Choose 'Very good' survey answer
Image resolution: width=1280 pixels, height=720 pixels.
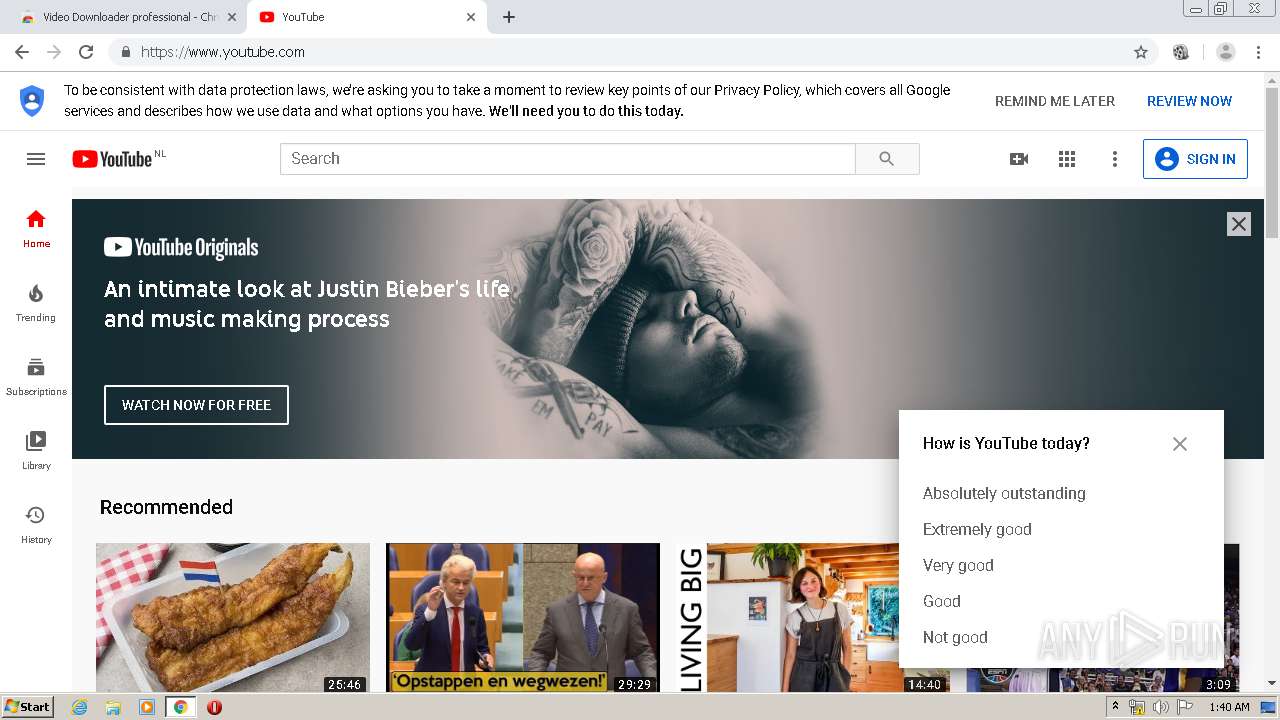click(958, 565)
